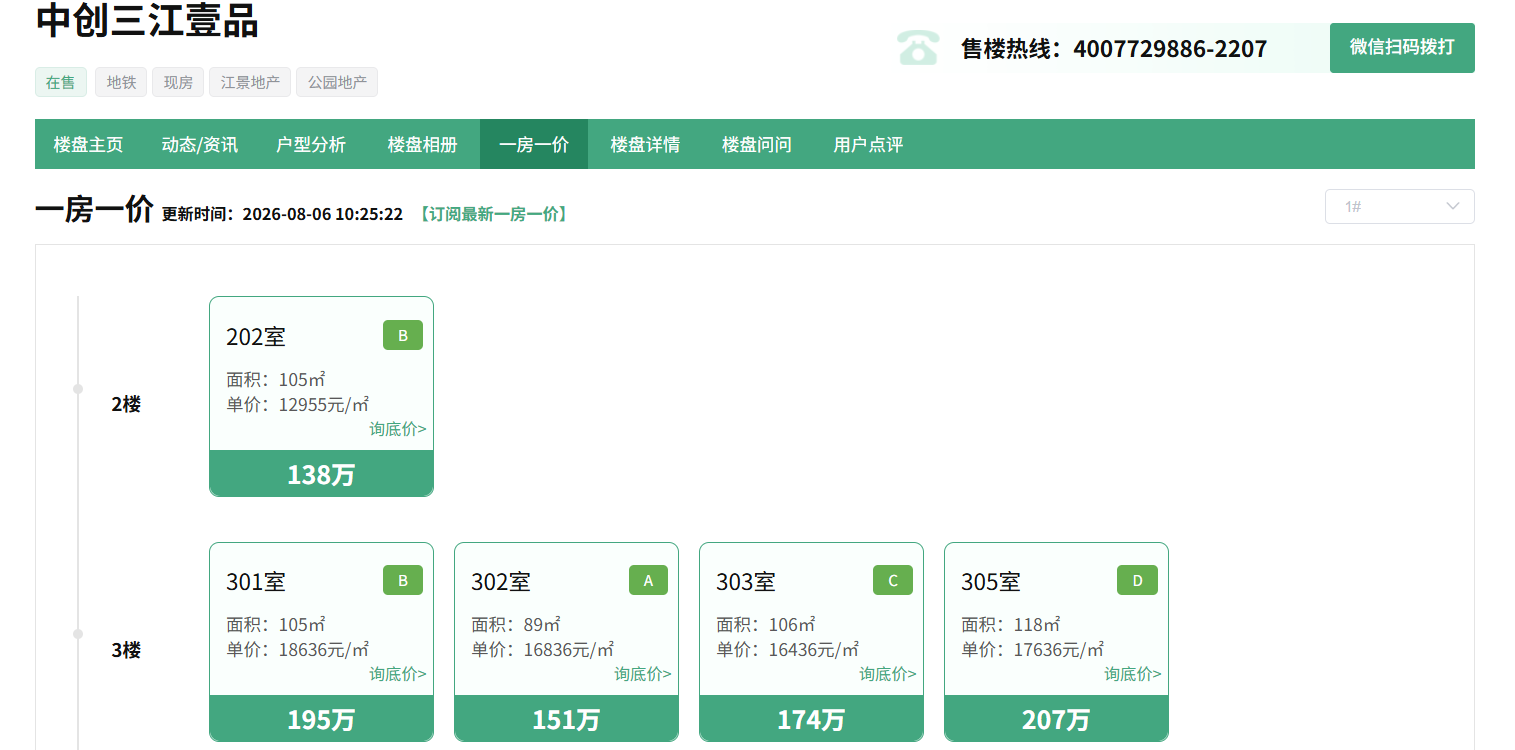Click the 现房 tag
This screenshot has height=750, width=1515.
(178, 82)
